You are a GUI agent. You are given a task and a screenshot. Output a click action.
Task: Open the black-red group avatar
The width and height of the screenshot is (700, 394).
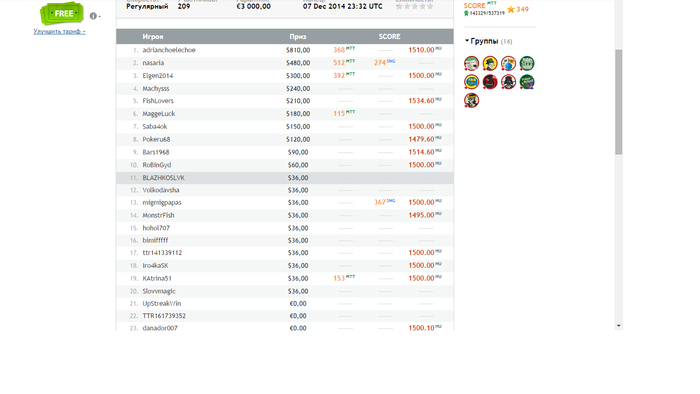(x=490, y=82)
